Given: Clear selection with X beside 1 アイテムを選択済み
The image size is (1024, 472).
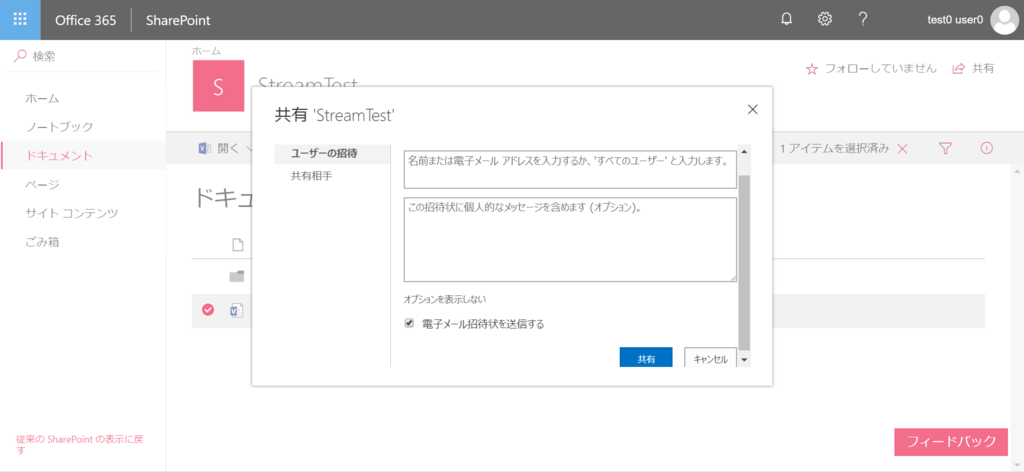Looking at the screenshot, I should [903, 149].
